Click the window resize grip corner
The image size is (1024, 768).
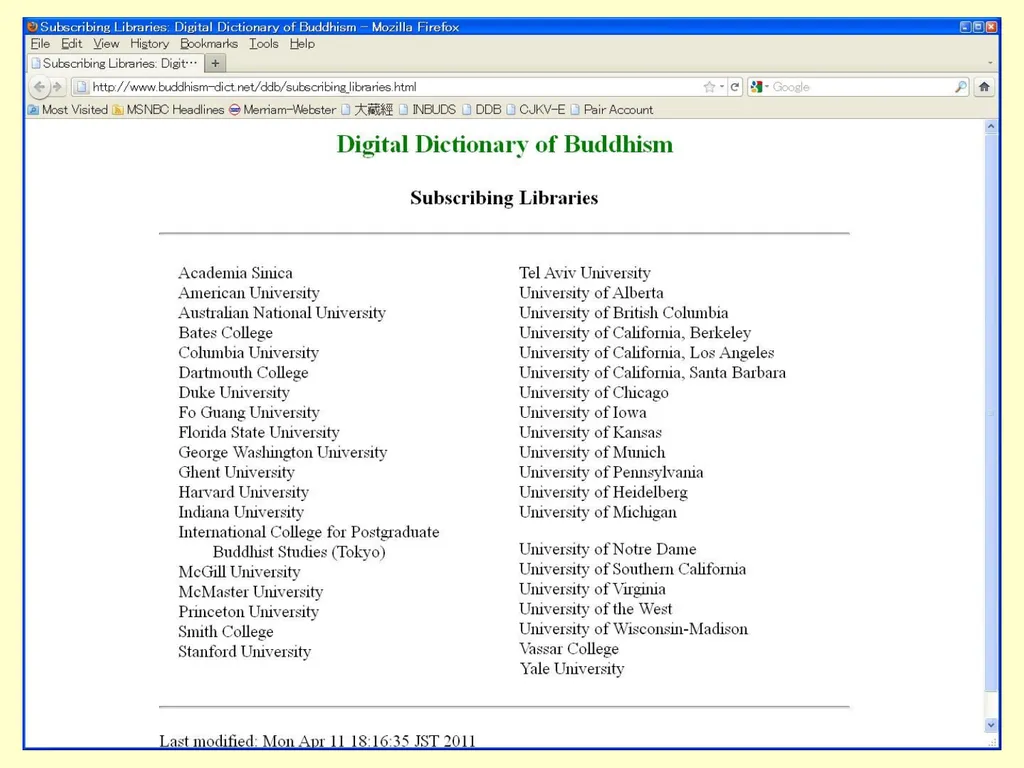click(993, 743)
